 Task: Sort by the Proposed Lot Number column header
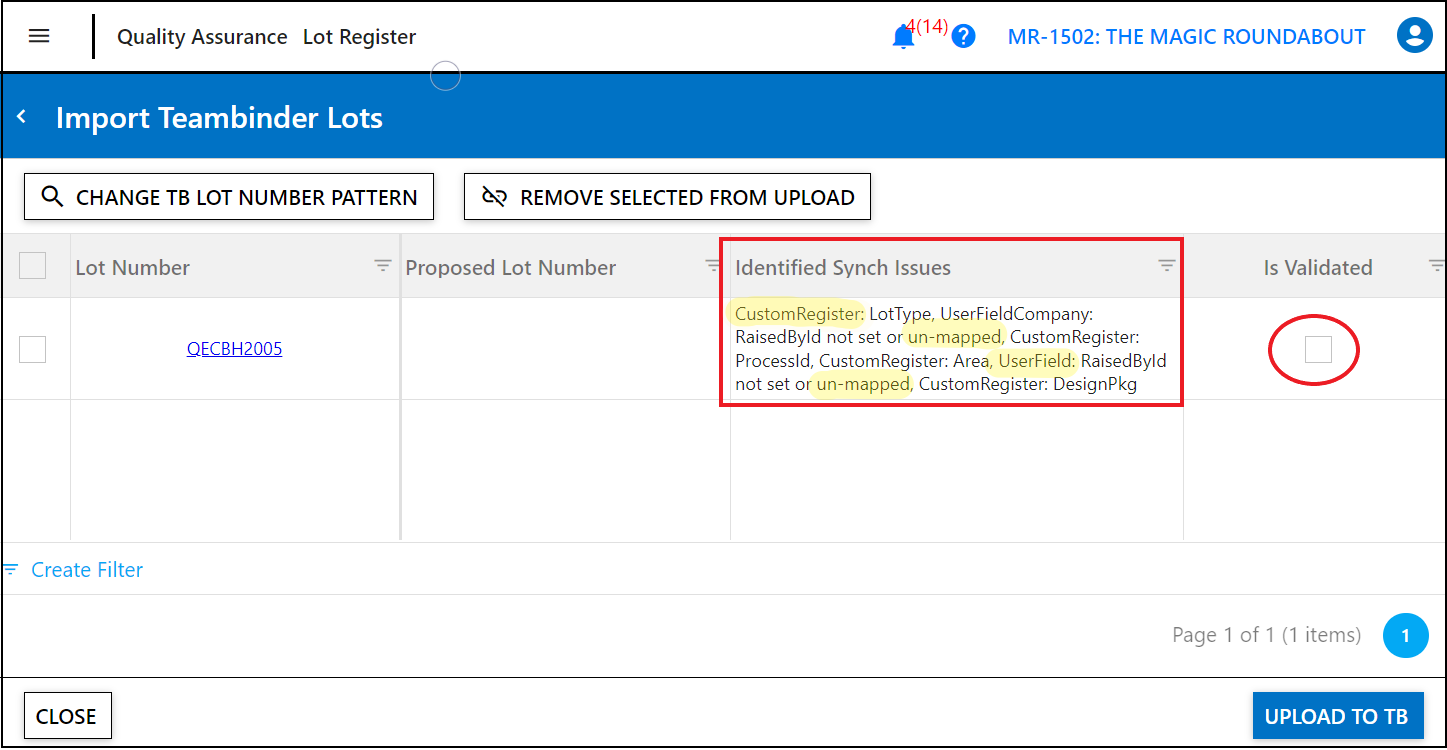[x=510, y=267]
